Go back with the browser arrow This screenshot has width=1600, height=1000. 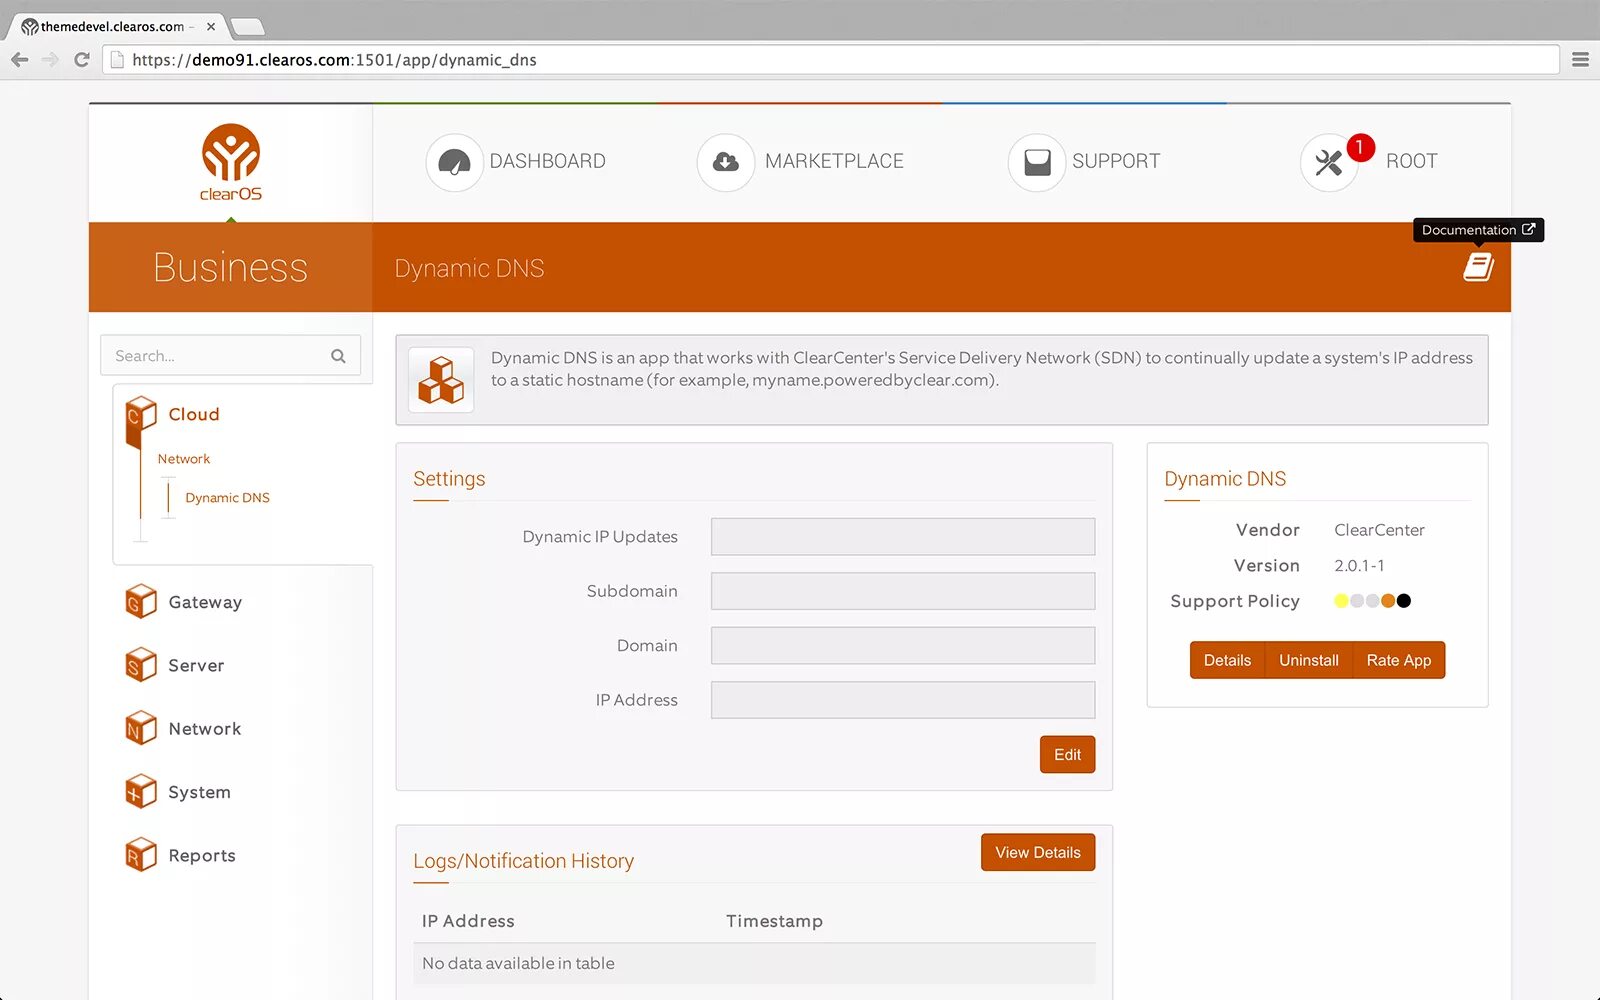[x=20, y=60]
